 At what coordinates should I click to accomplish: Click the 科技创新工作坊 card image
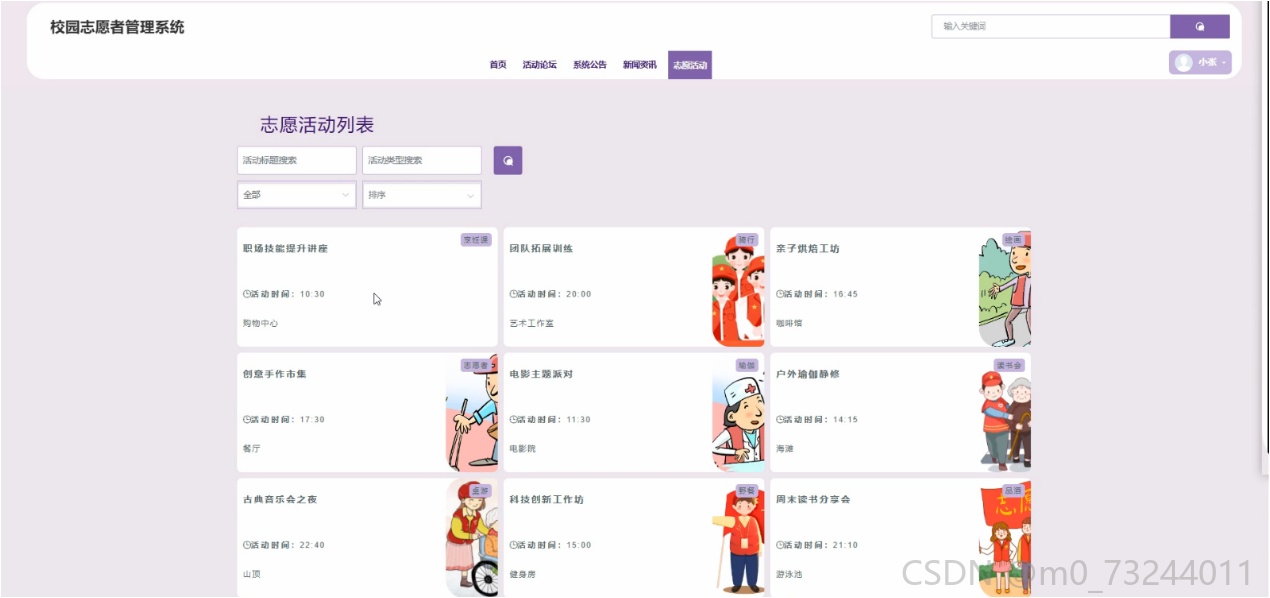click(738, 540)
